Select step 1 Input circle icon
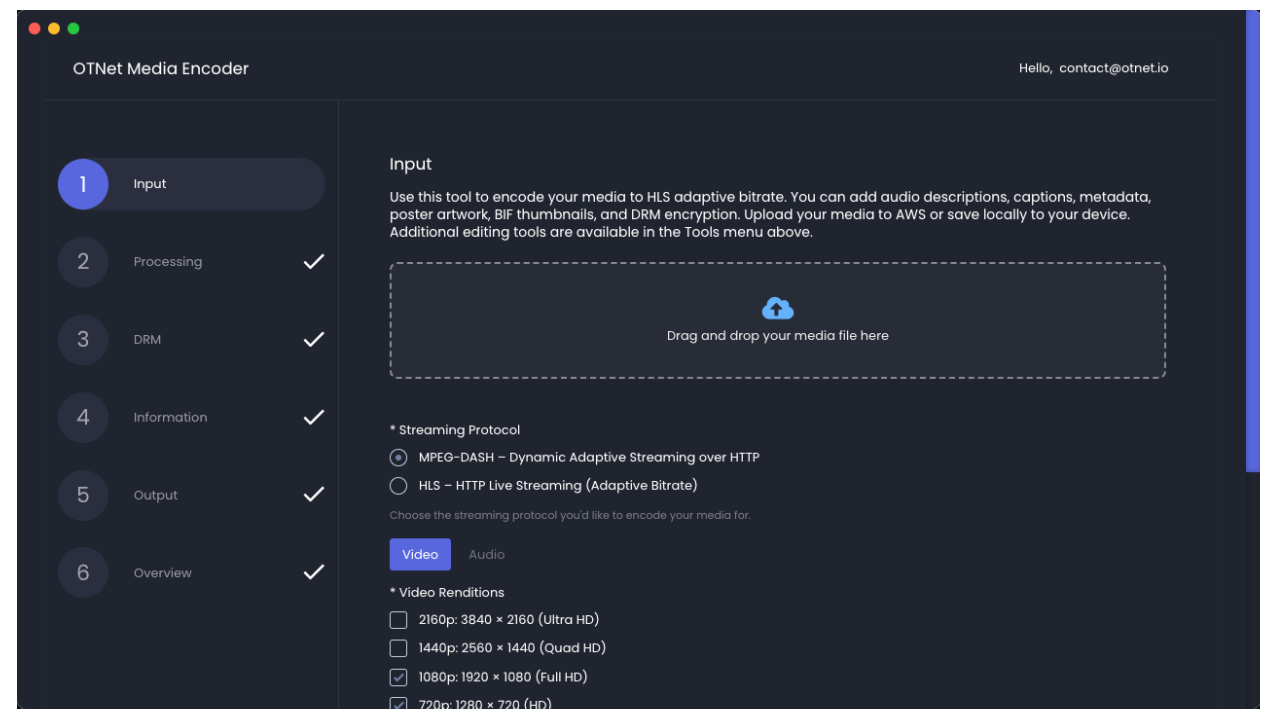Viewport: 1277px width, 718px height. pos(83,184)
